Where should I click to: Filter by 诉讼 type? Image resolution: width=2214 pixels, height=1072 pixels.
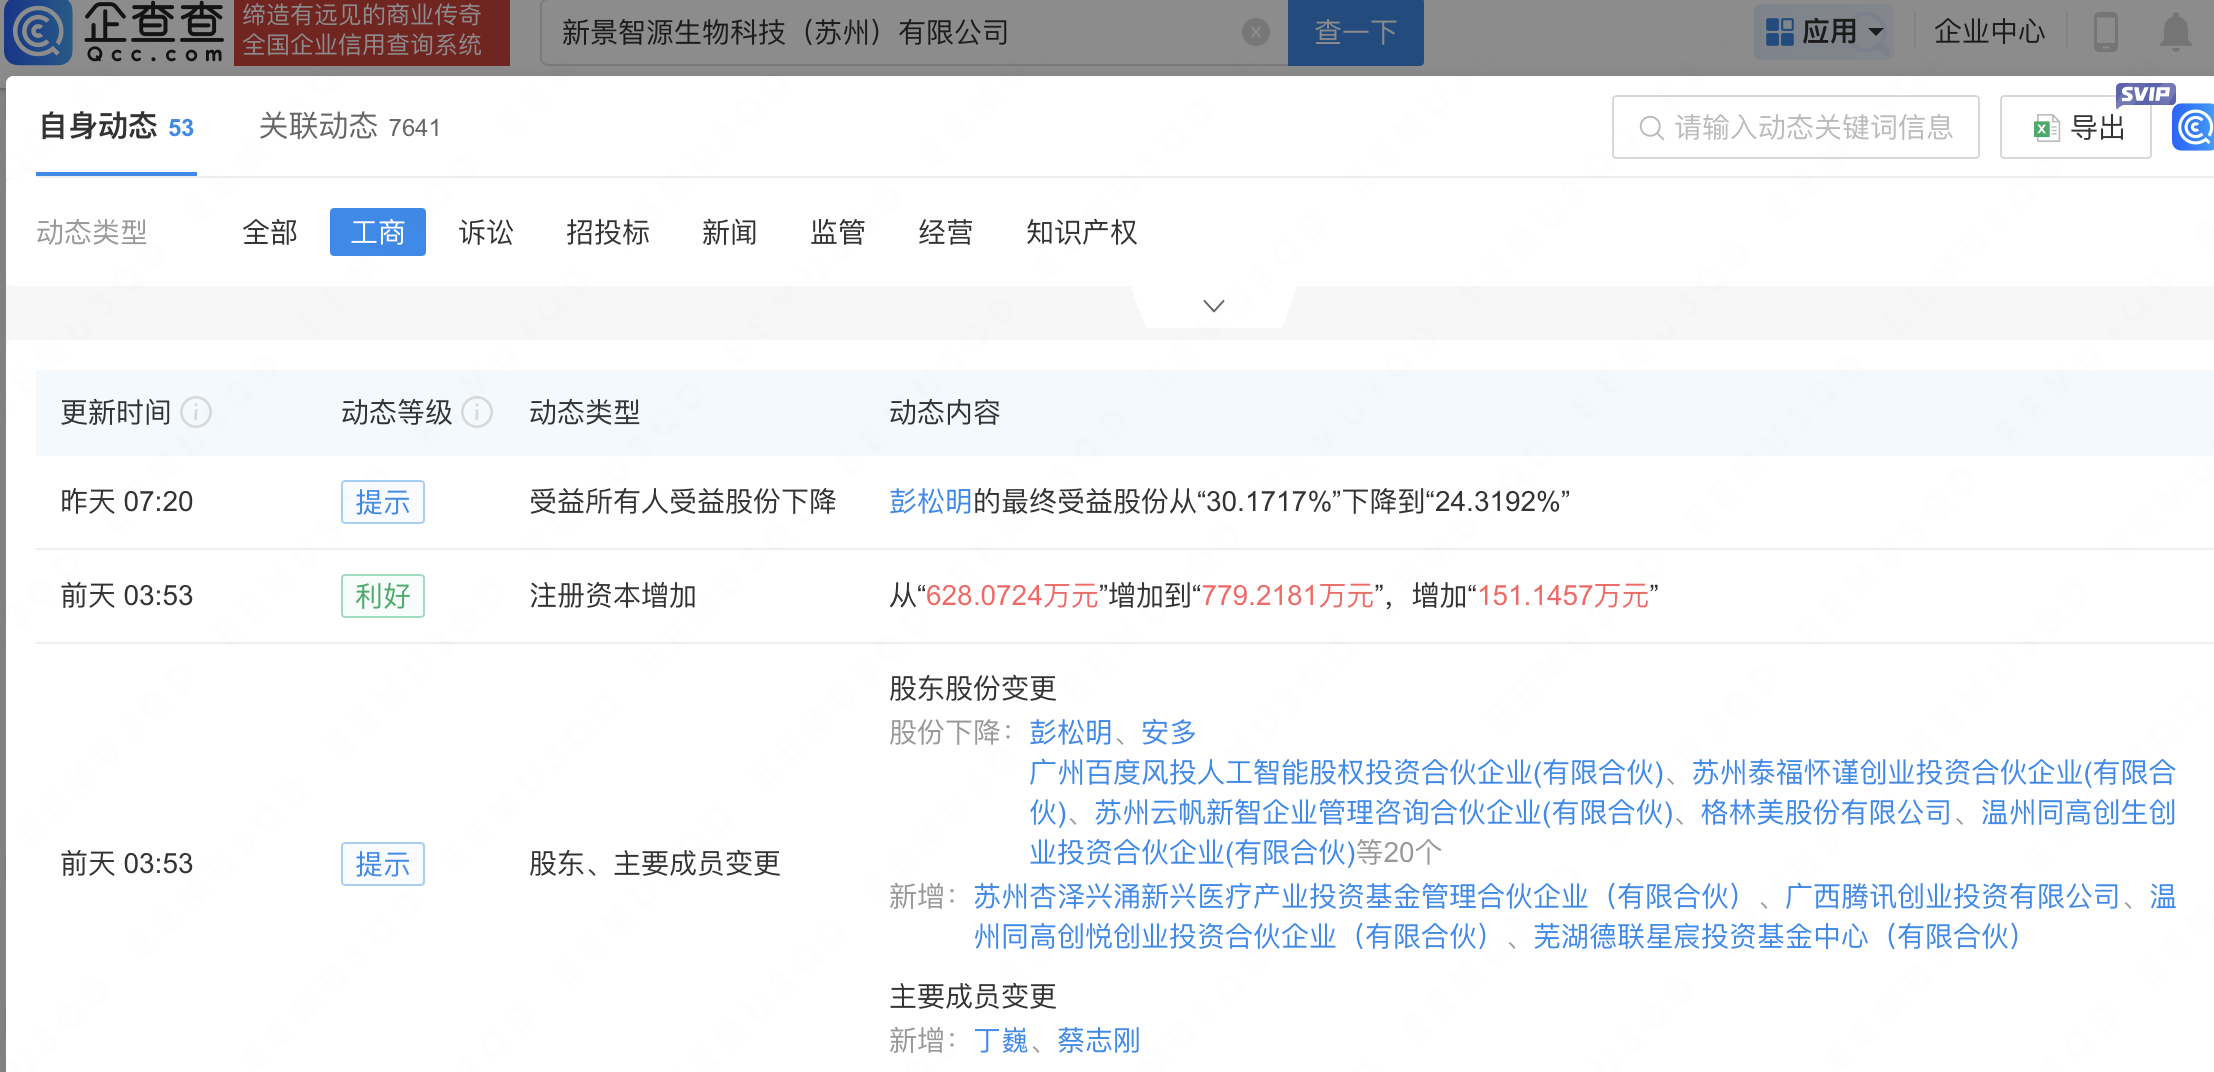pos(486,232)
